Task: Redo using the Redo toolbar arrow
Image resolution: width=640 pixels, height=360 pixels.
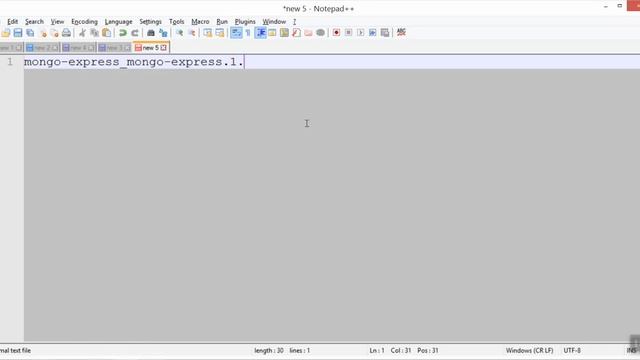Action: point(134,33)
